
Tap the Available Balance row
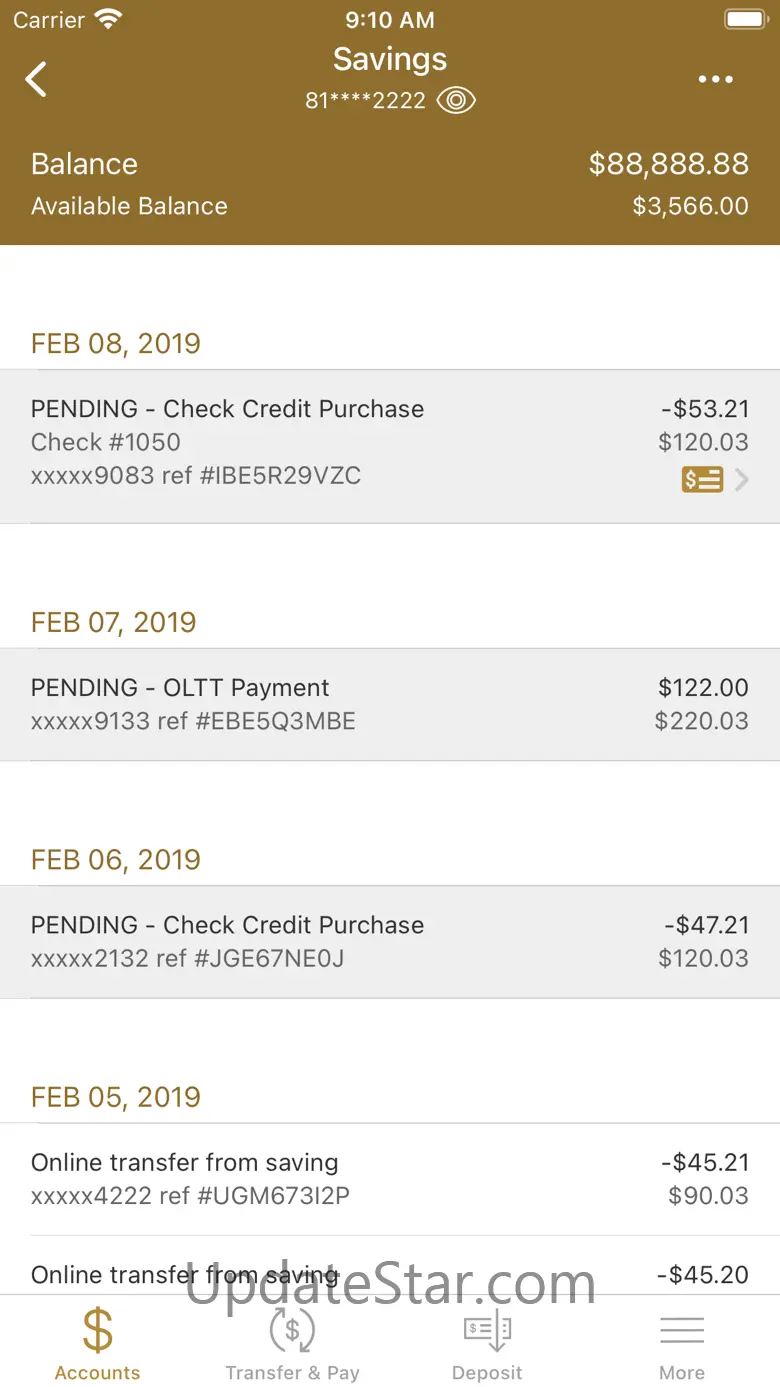tap(390, 206)
